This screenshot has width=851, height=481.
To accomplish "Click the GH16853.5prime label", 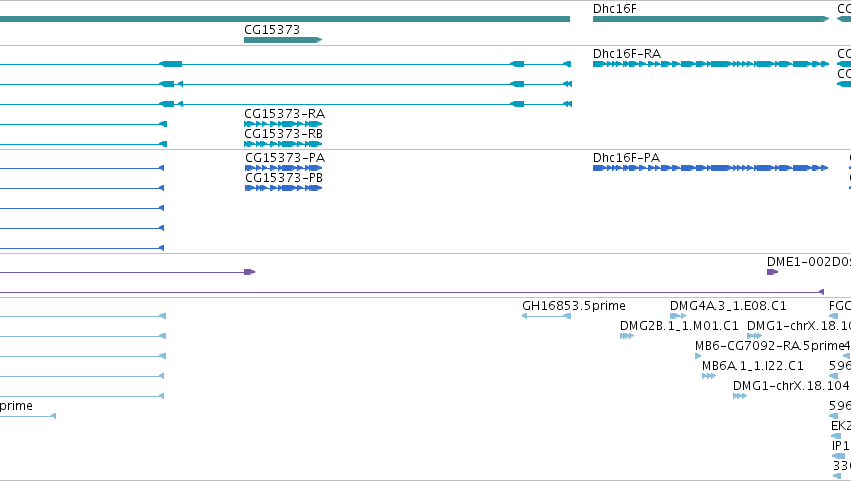I will point(574,306).
